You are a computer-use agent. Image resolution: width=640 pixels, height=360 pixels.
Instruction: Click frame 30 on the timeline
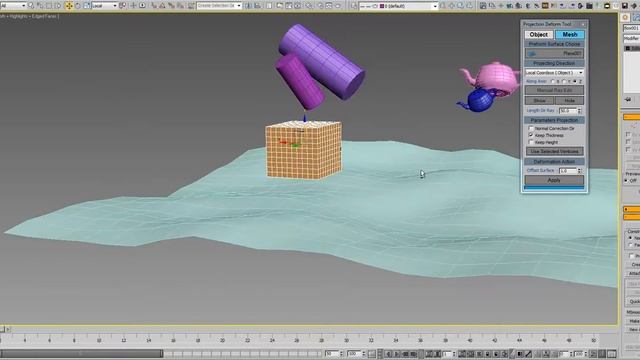coord(346,340)
